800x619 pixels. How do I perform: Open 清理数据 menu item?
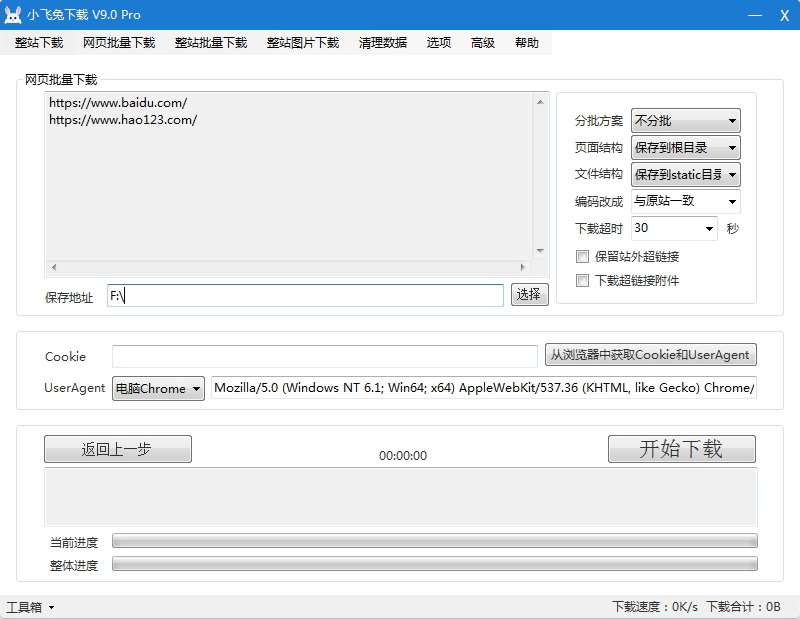(383, 43)
